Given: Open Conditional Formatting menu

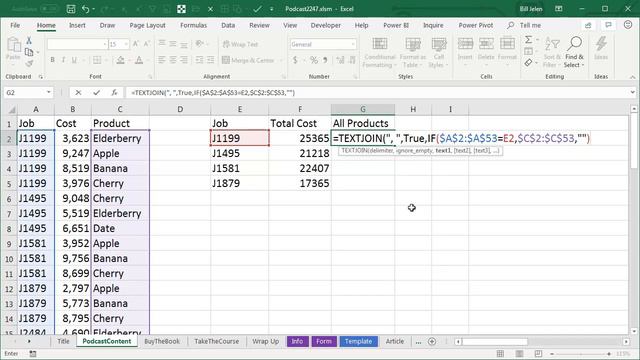Looking at the screenshot, I should point(380,53).
